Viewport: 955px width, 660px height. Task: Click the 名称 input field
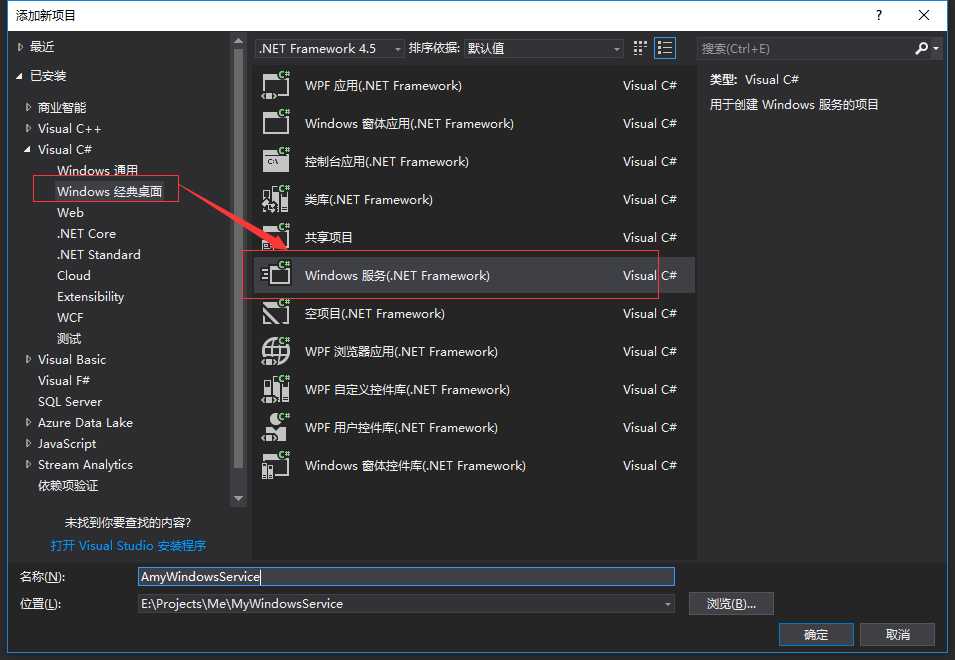click(x=406, y=576)
